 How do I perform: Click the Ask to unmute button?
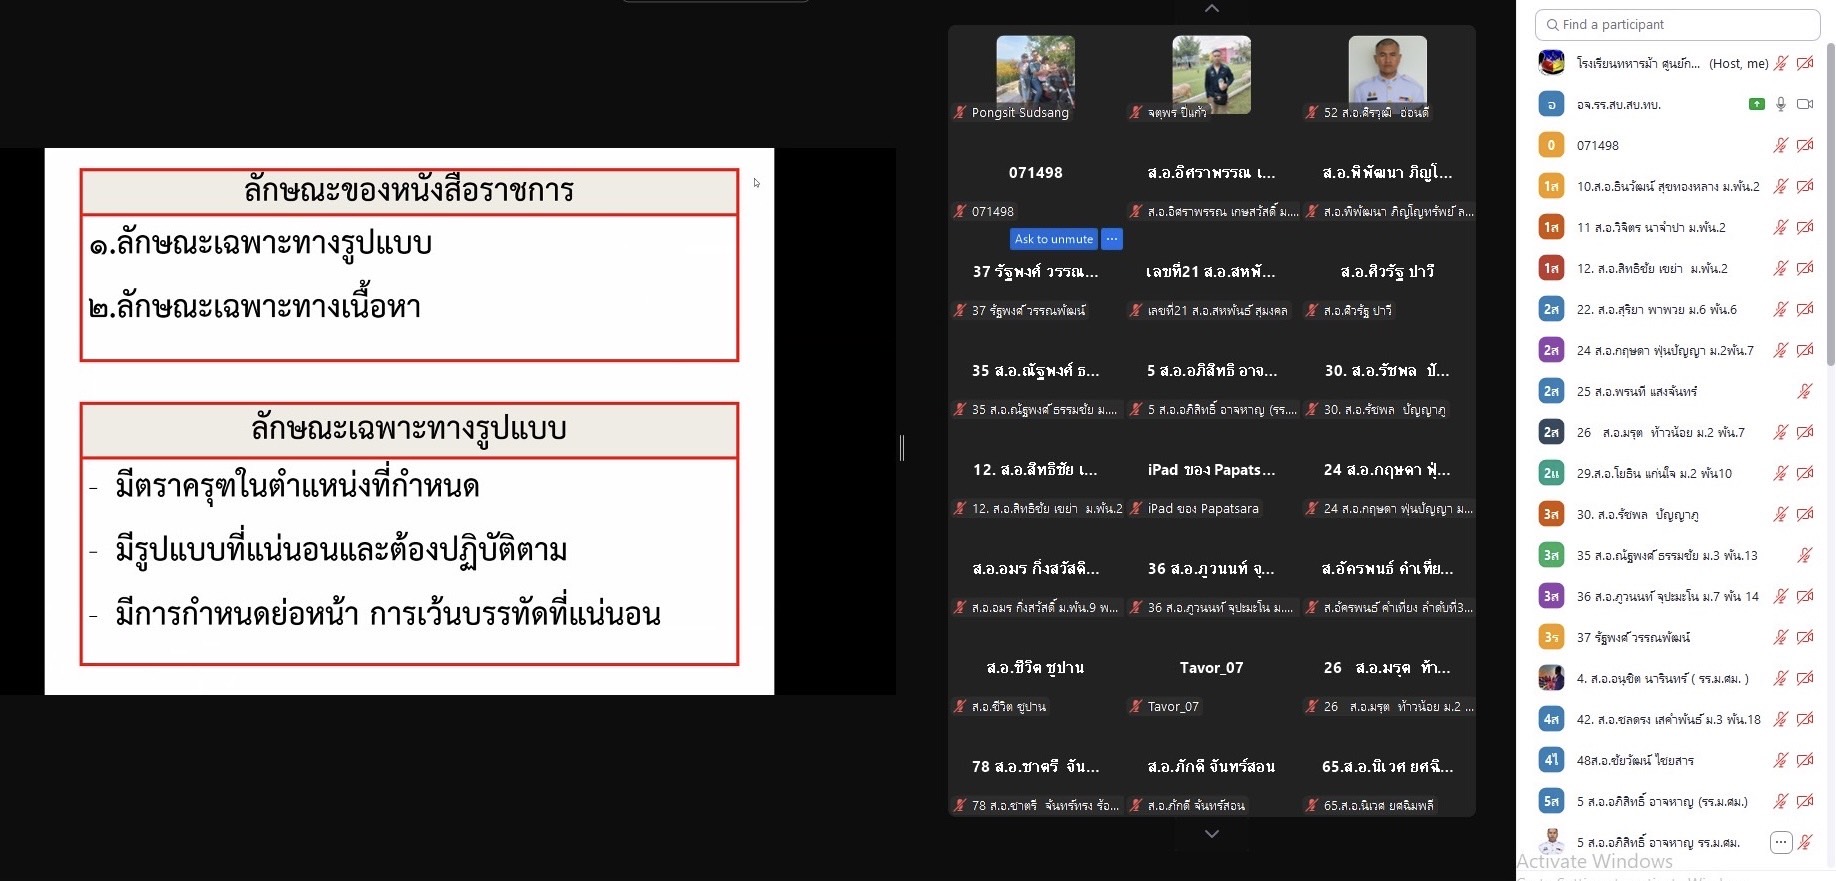click(x=1053, y=239)
